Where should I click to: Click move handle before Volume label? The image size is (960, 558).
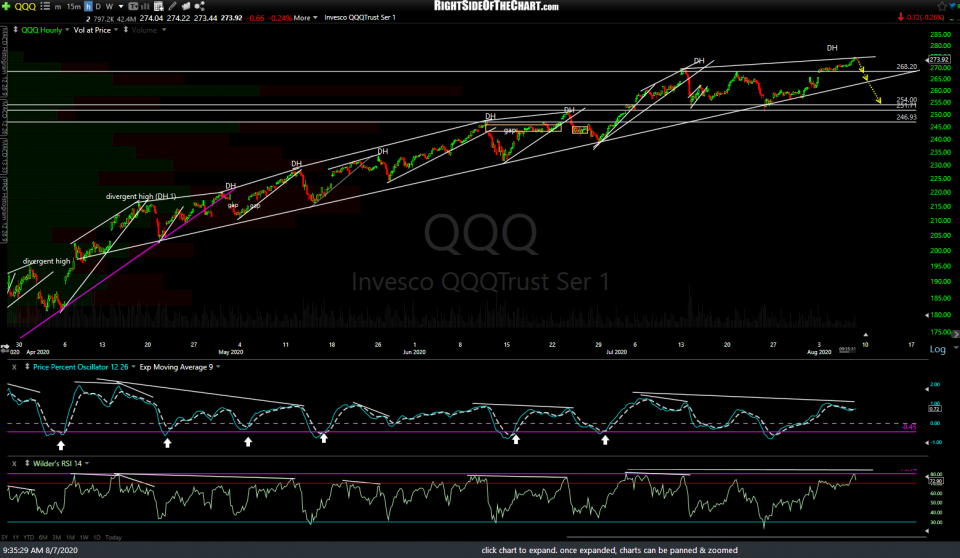pos(126,29)
